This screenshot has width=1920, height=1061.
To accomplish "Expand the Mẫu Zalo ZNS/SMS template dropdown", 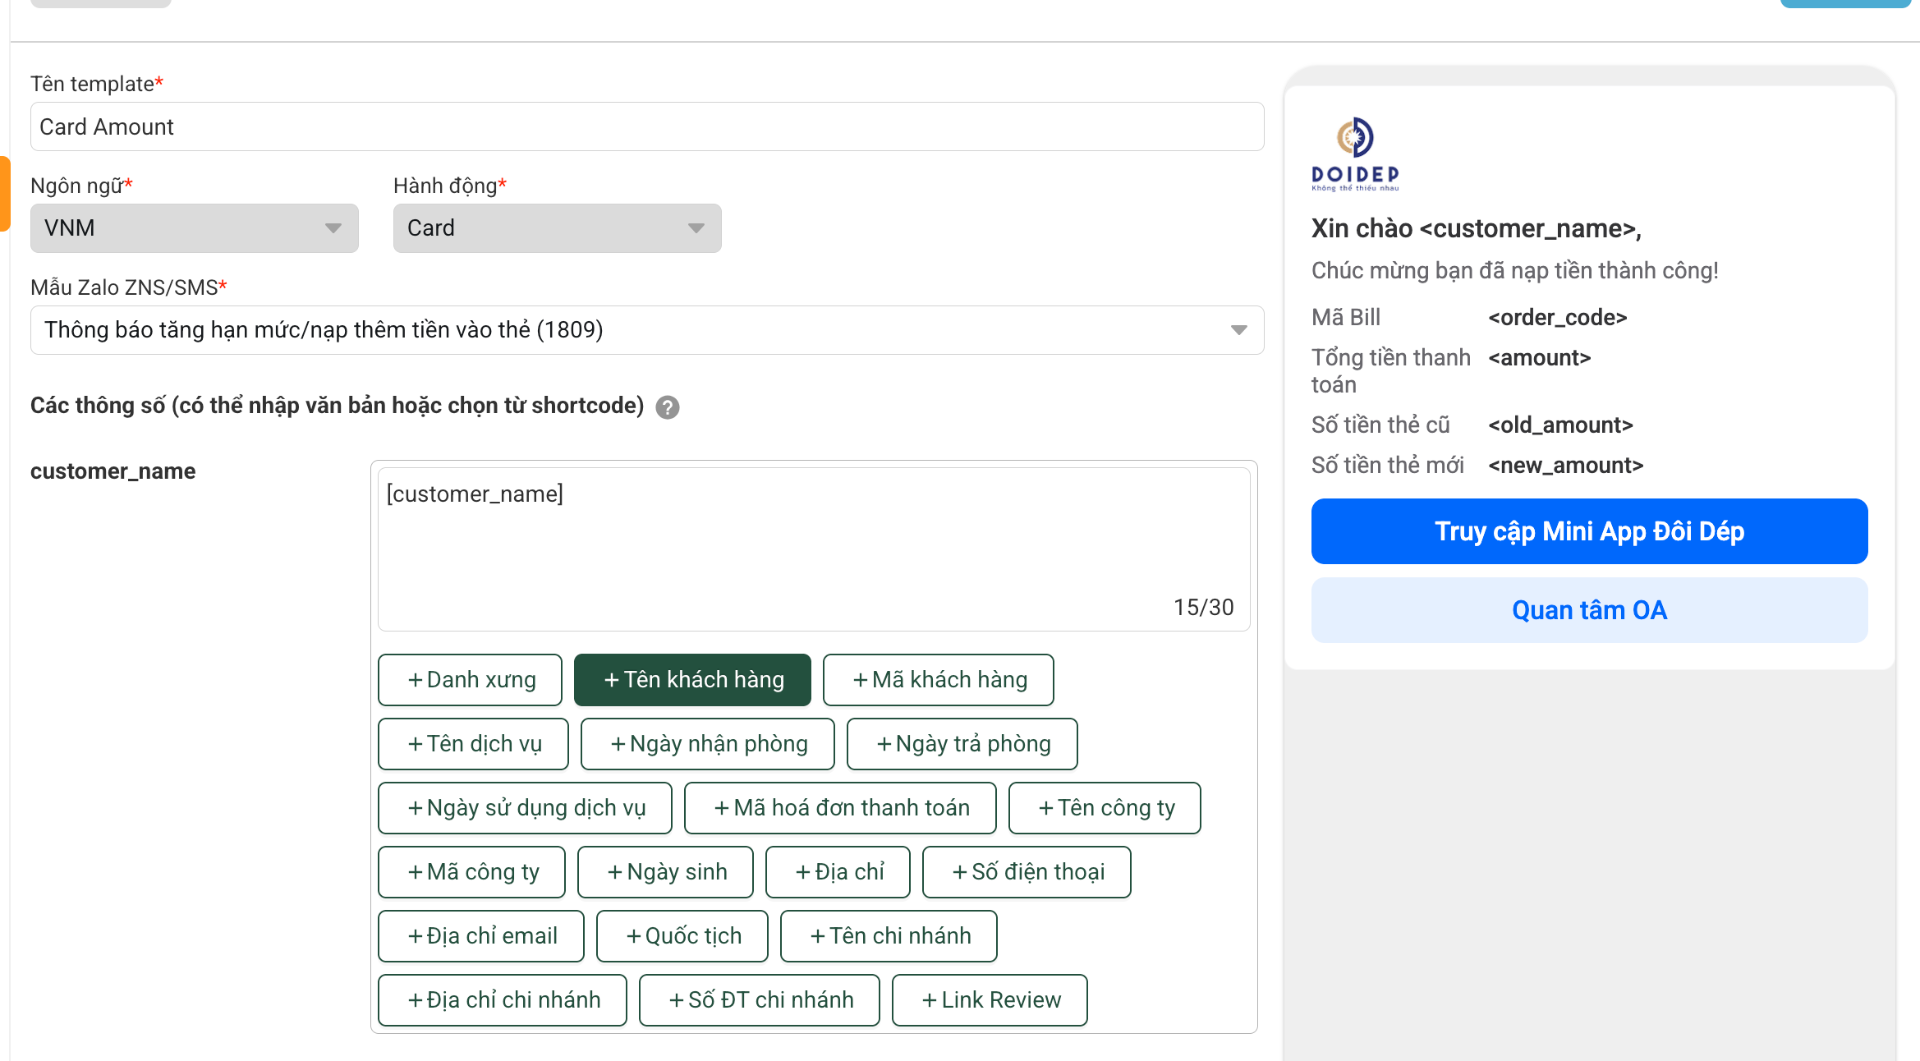I will click(1238, 329).
